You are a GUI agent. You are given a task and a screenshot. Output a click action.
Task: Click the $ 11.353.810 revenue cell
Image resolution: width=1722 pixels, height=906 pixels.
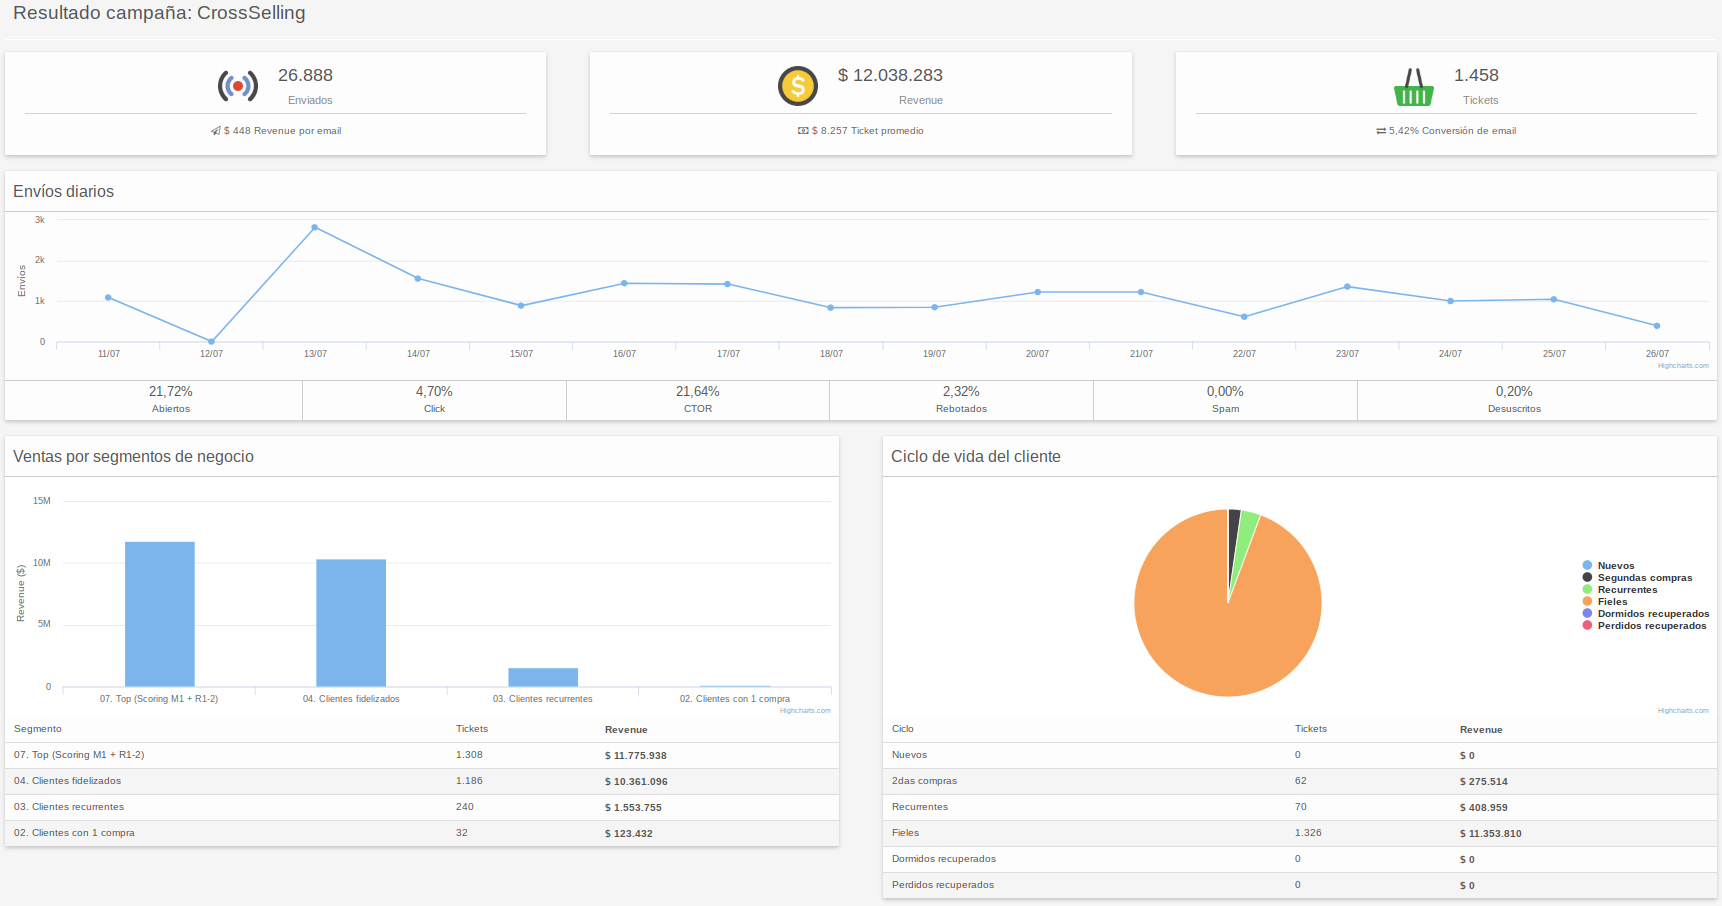1490,834
